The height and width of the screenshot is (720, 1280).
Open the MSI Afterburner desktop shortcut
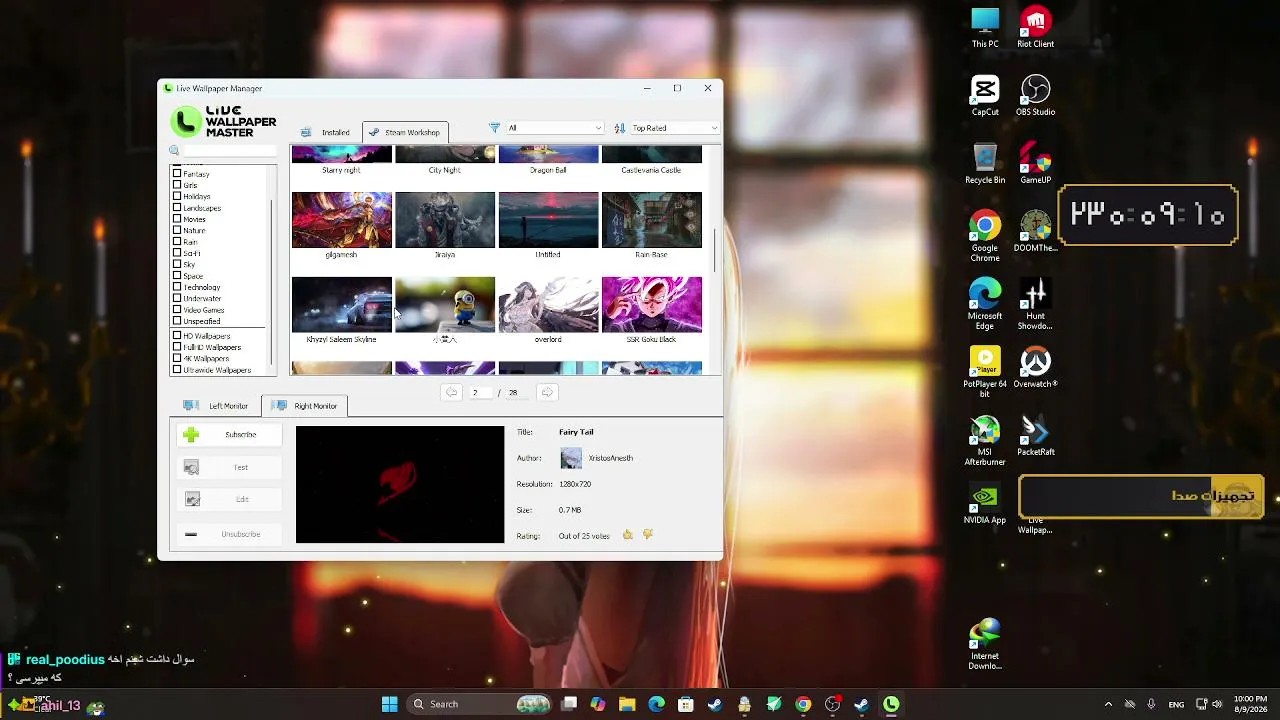point(985,441)
